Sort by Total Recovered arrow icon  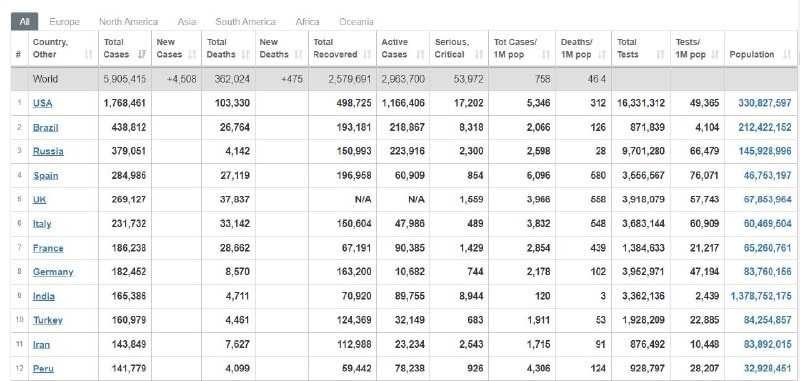coord(366,55)
